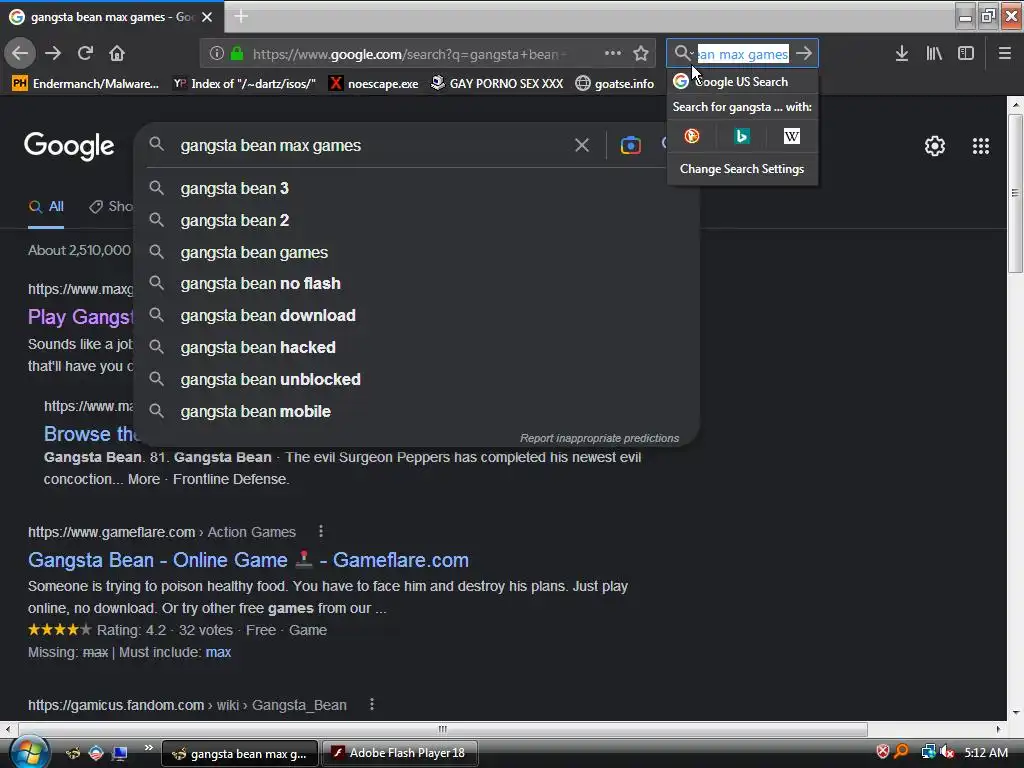1024x768 pixels.
Task: Click Report inappropriate predictions link
Action: (600, 438)
